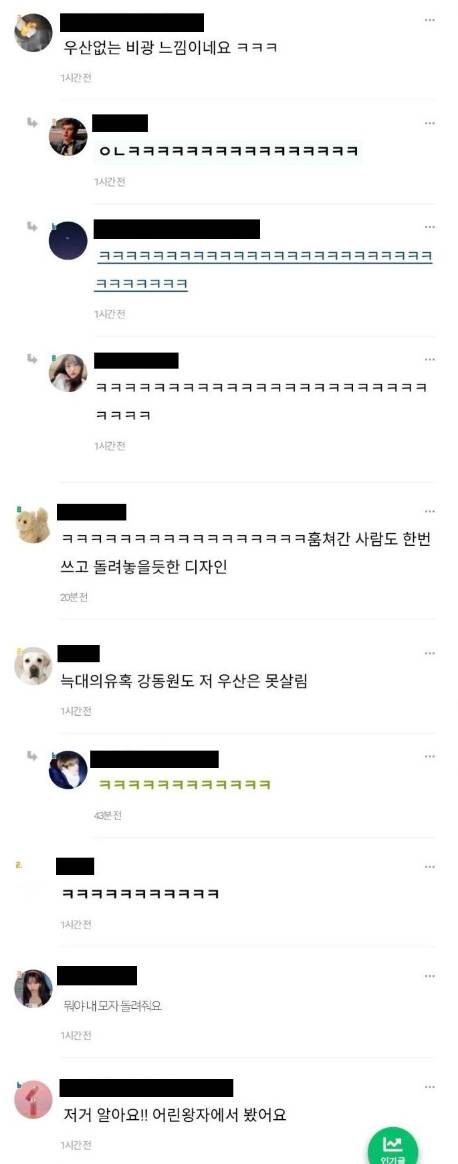View the Labrador dog profile picture
458x1164 pixels.
pyautogui.click(x=33, y=665)
